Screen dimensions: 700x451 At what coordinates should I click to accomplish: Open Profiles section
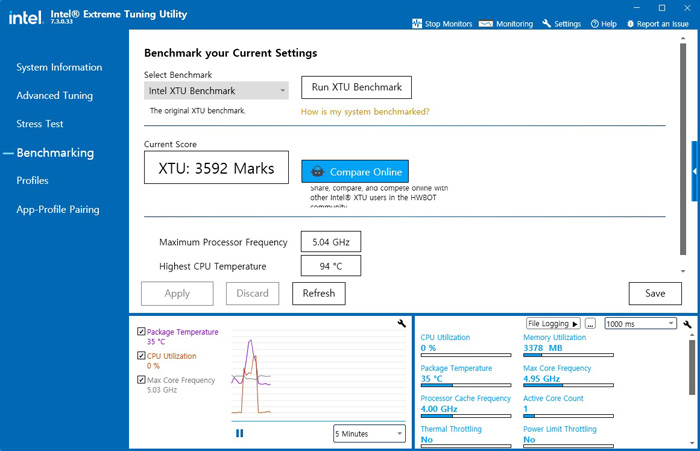pyautogui.click(x=32, y=181)
